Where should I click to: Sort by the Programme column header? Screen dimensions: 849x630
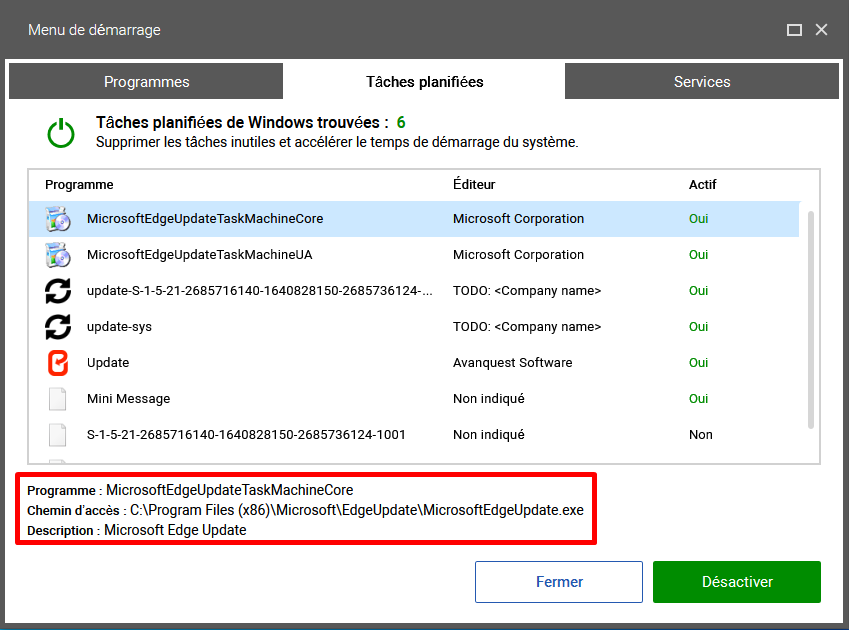(x=79, y=185)
